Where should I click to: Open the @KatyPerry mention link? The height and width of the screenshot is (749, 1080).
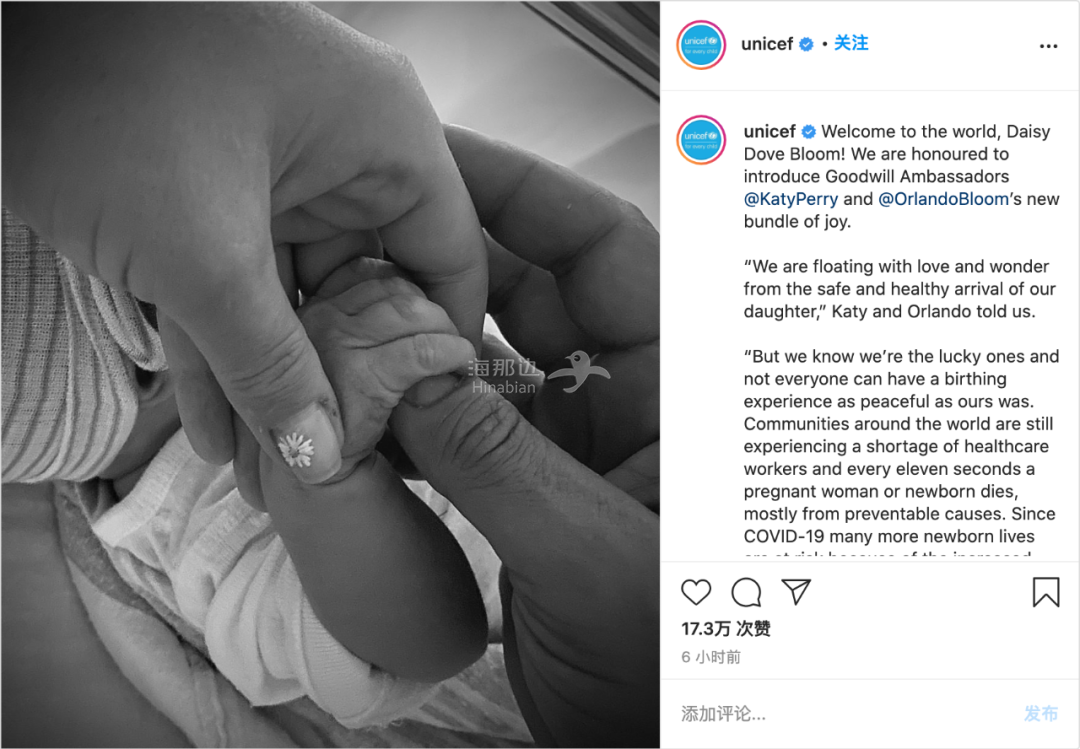pyautogui.click(x=791, y=199)
